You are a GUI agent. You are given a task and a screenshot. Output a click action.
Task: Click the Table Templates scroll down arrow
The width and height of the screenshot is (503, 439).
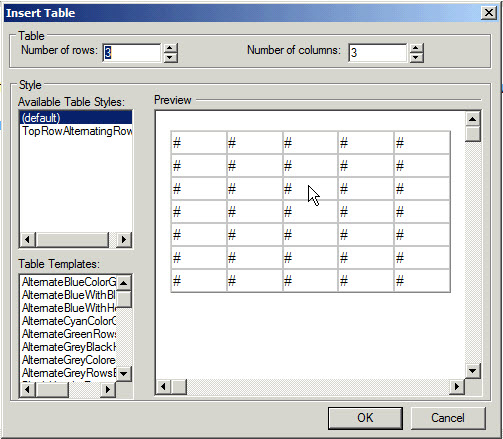pos(124,373)
